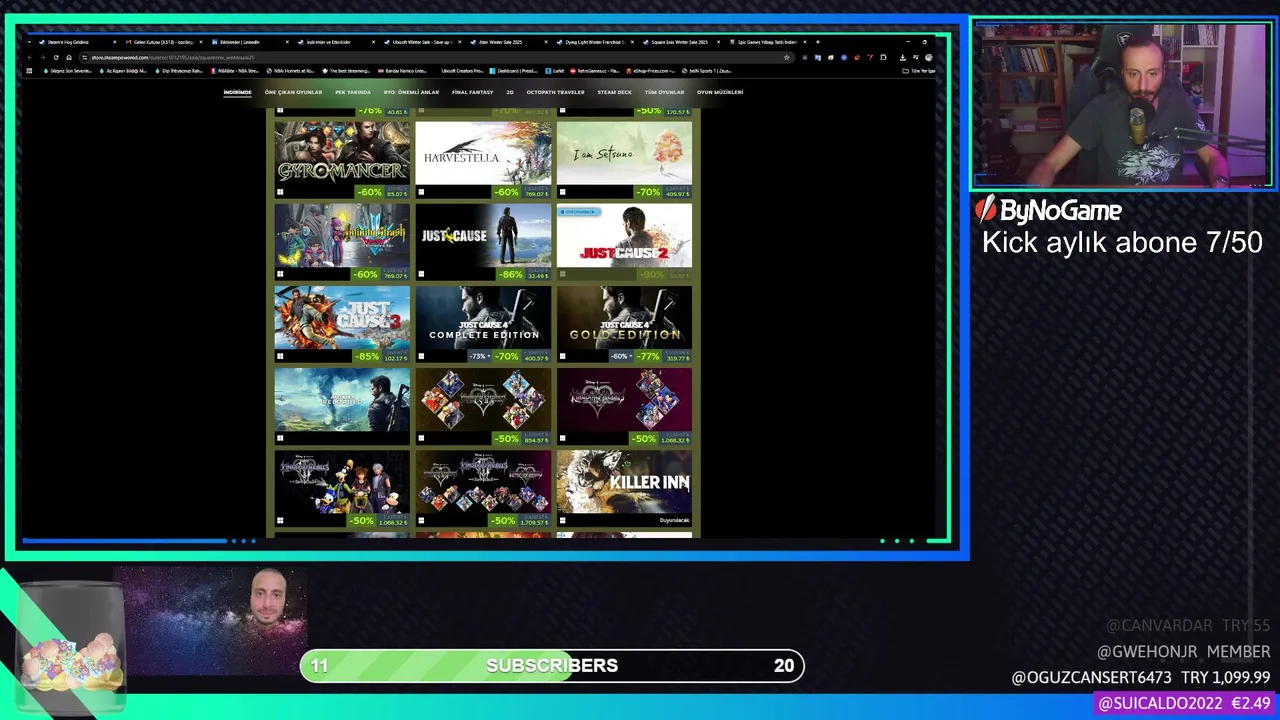Viewport: 1280px width, 720px height.
Task: Click the -70% discount on I am Setsuna
Action: pos(650,192)
